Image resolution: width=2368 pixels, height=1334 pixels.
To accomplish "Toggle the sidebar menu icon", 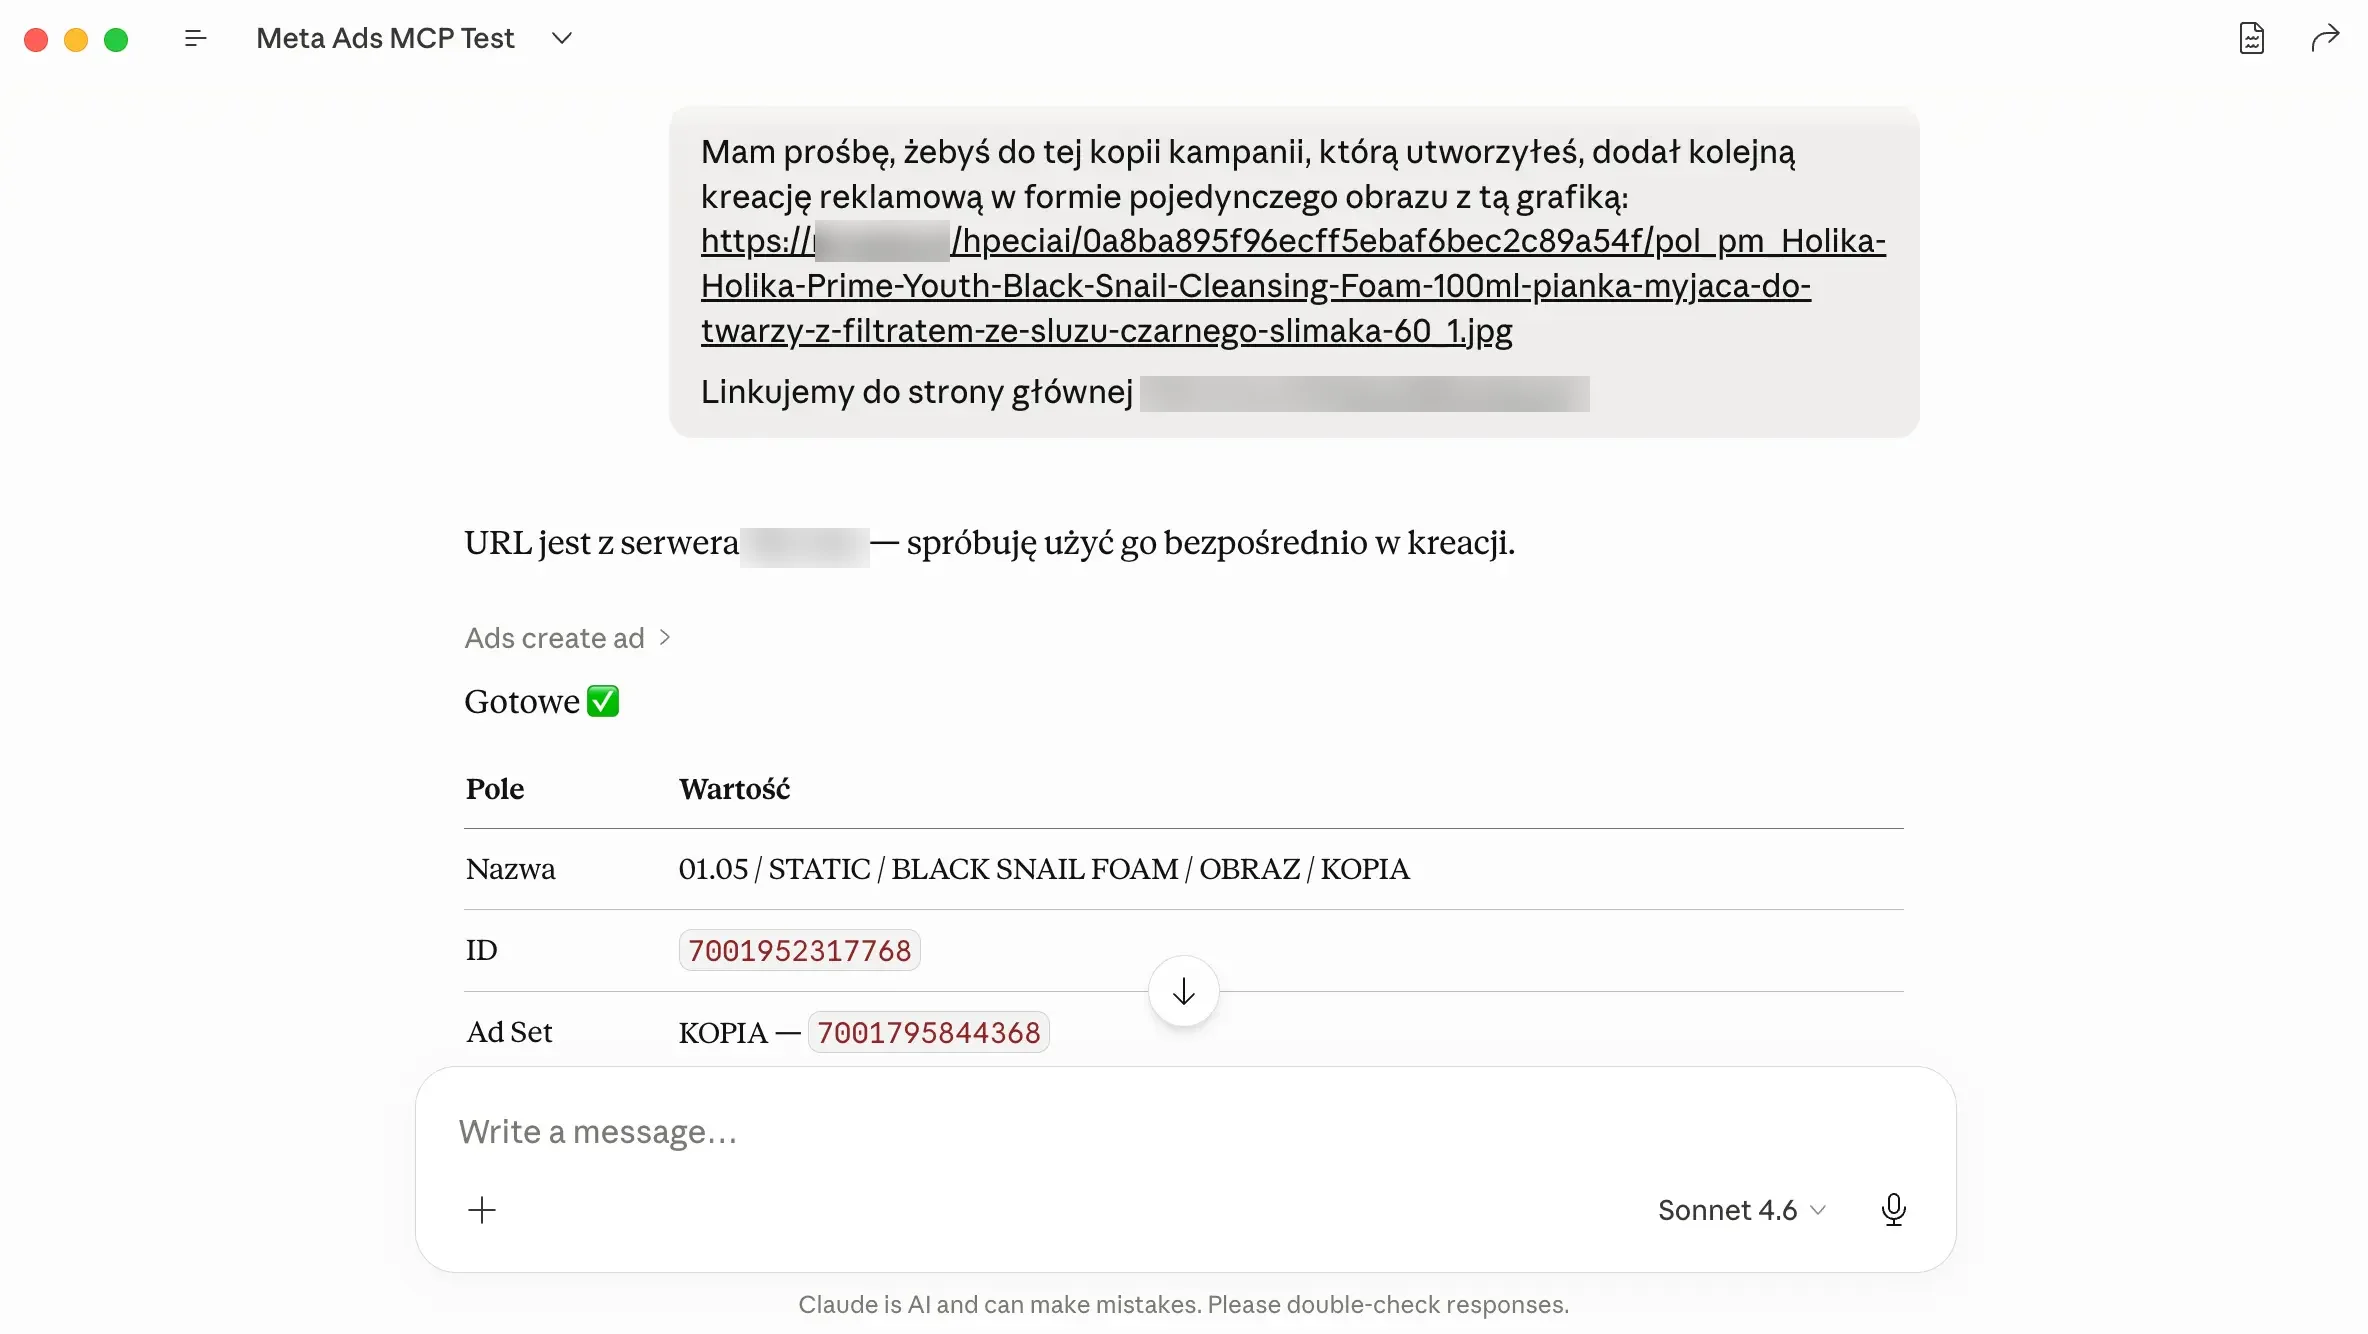I will [x=195, y=38].
